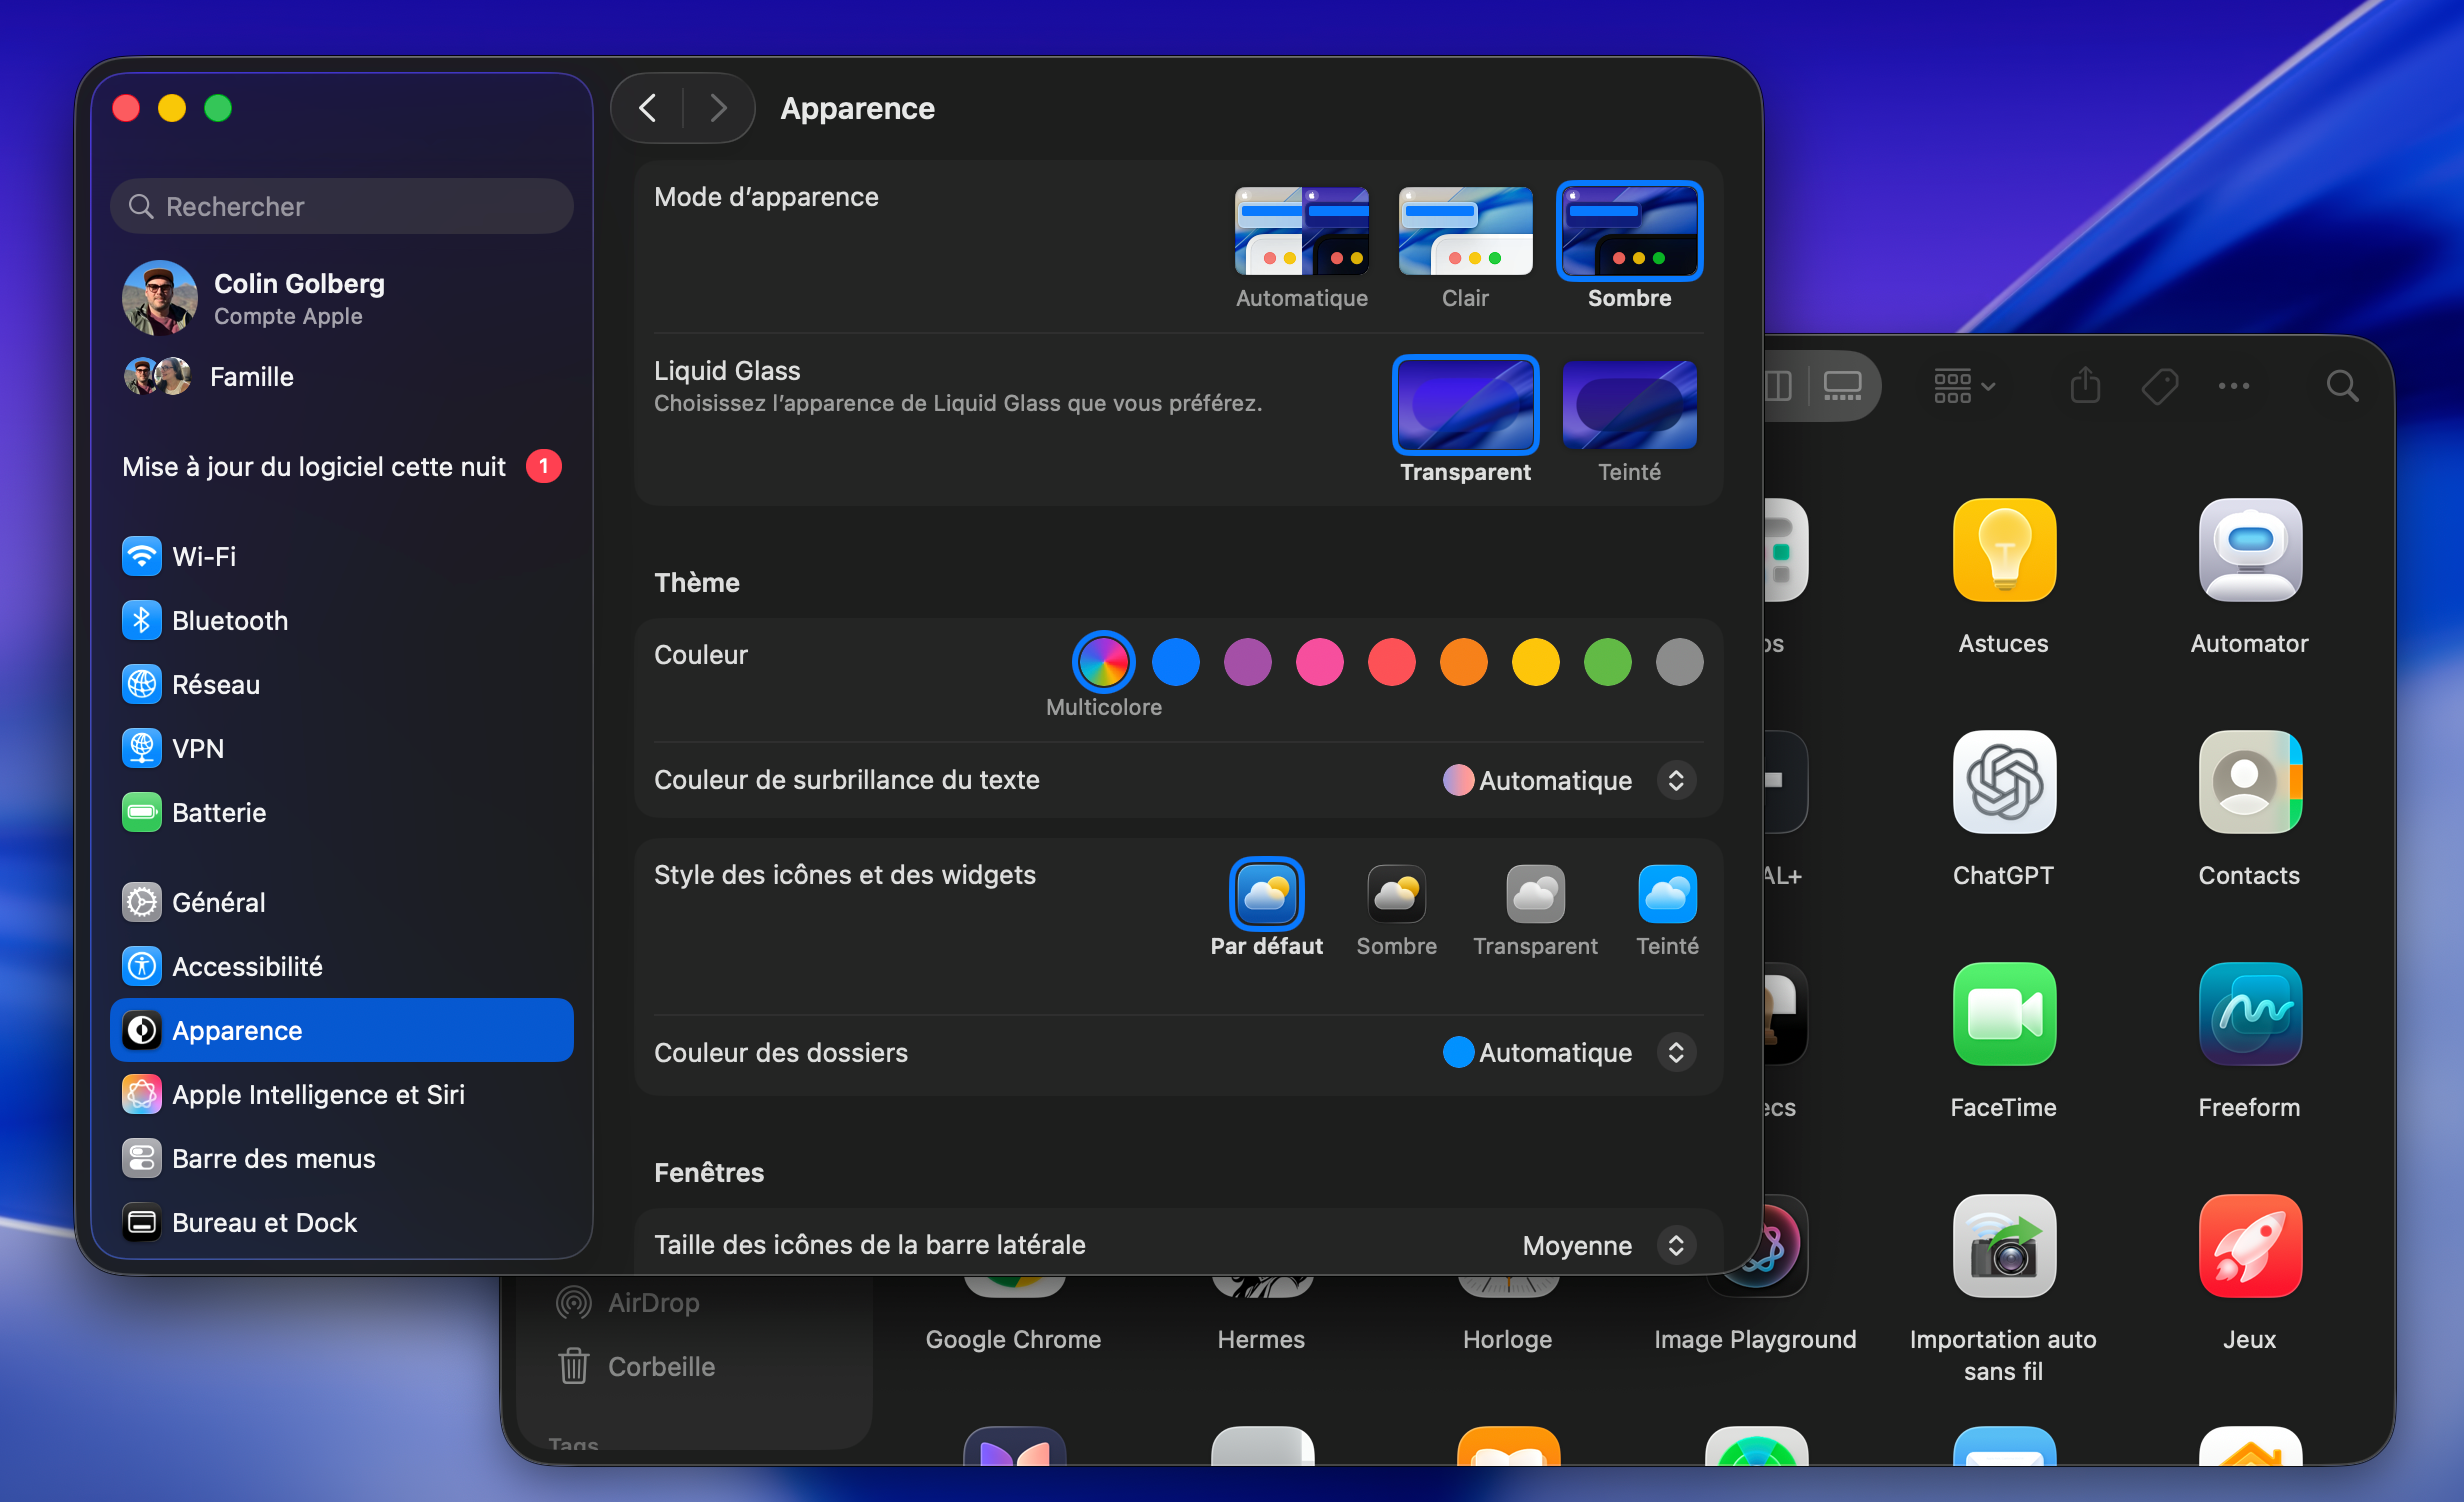Open Finder group-by dropdown in toolbar
The image size is (2464, 1502).
click(1964, 385)
